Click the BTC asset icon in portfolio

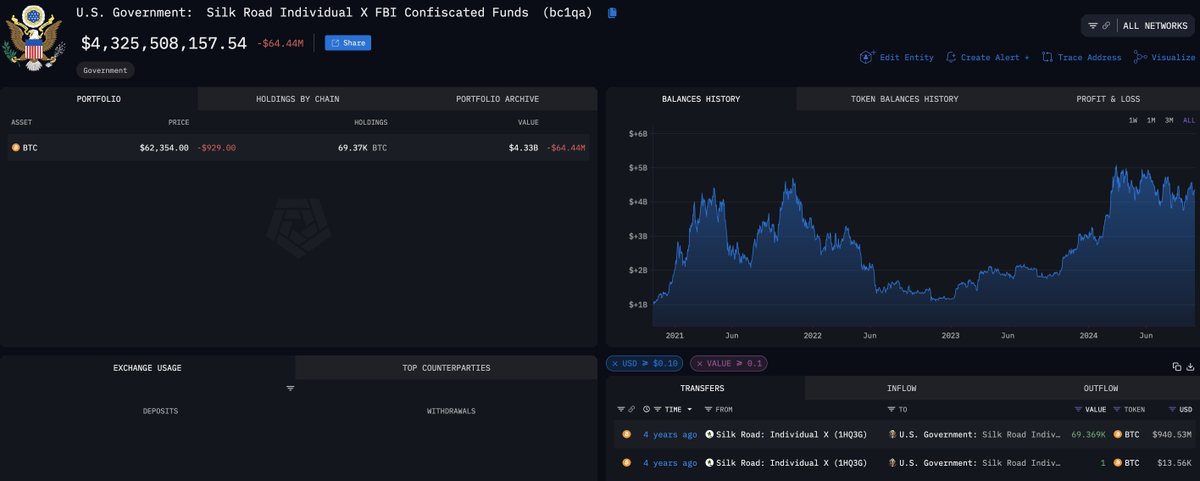(x=15, y=147)
